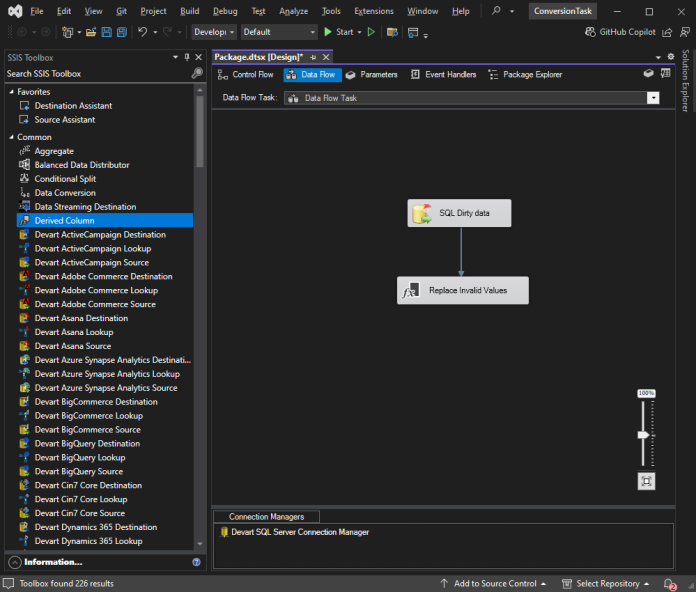Image resolution: width=696 pixels, height=592 pixels.
Task: Open GitHub Copilot from the toolbar
Action: pyautogui.click(x=621, y=32)
